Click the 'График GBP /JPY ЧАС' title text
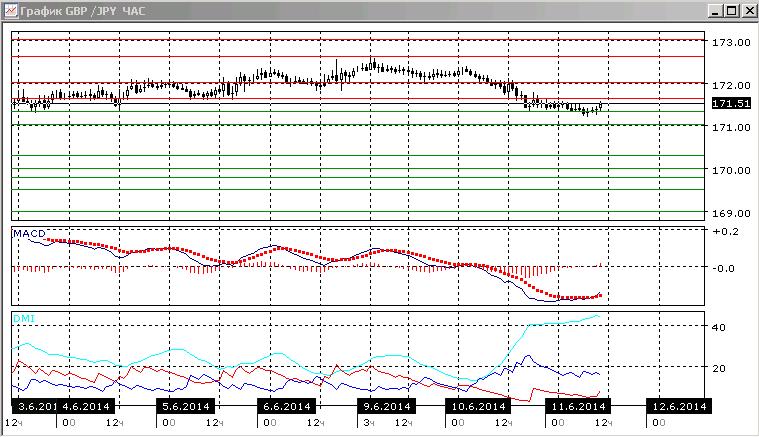 point(83,11)
